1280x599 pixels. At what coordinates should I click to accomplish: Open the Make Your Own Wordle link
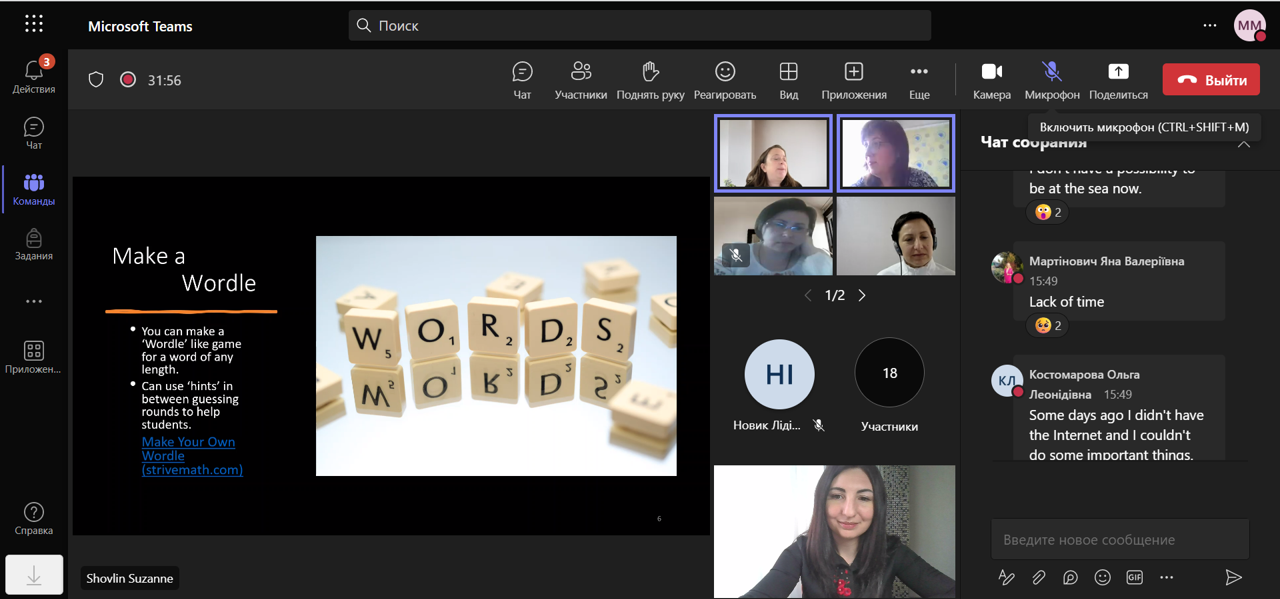[191, 455]
